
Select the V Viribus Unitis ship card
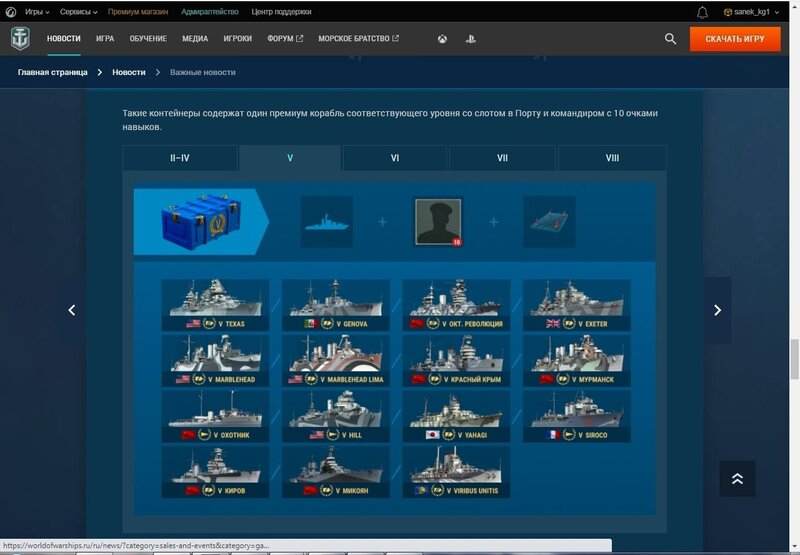click(456, 471)
